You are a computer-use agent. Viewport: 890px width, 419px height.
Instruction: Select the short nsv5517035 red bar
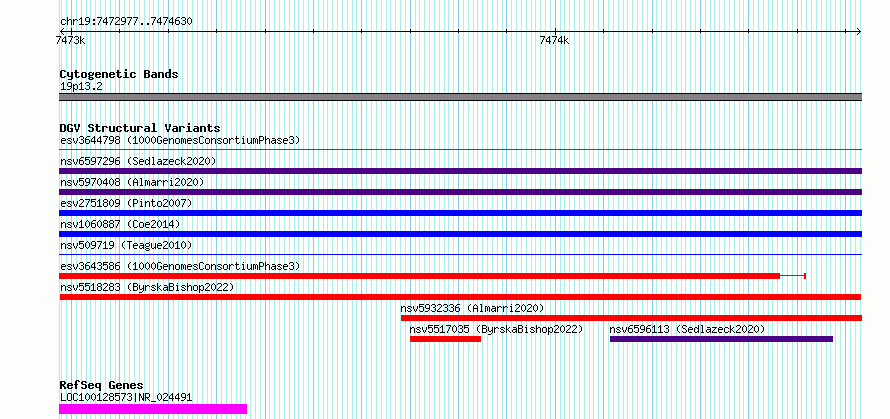point(446,339)
